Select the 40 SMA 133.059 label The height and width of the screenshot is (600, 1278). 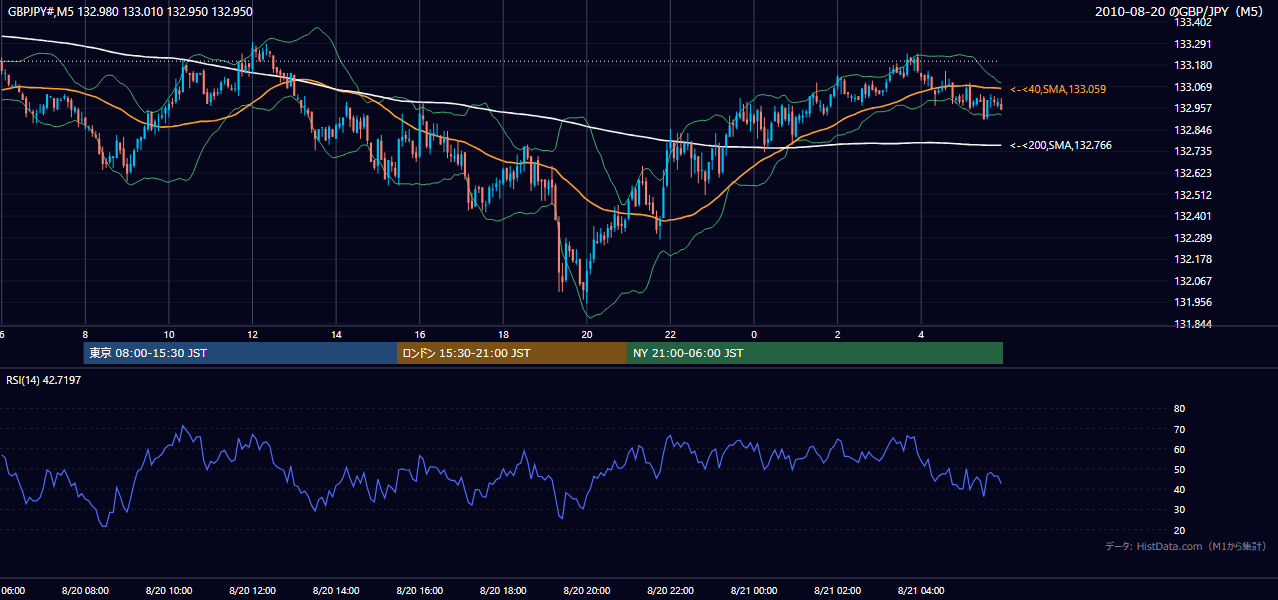click(x=1058, y=89)
